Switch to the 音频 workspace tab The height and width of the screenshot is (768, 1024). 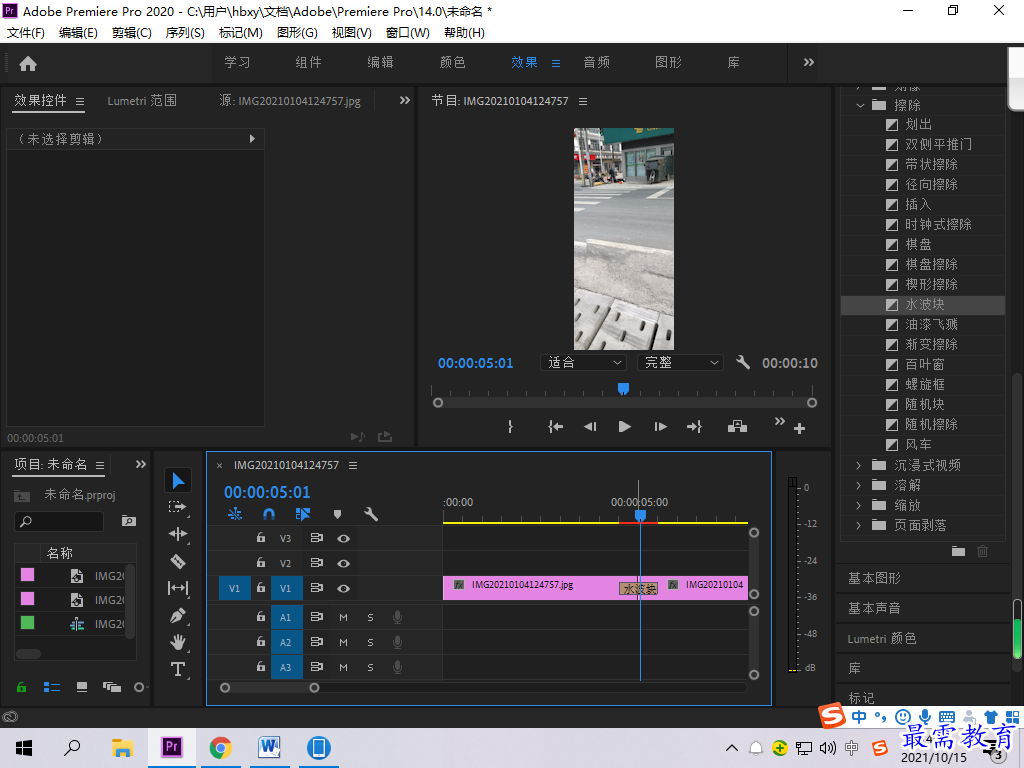[x=596, y=62]
